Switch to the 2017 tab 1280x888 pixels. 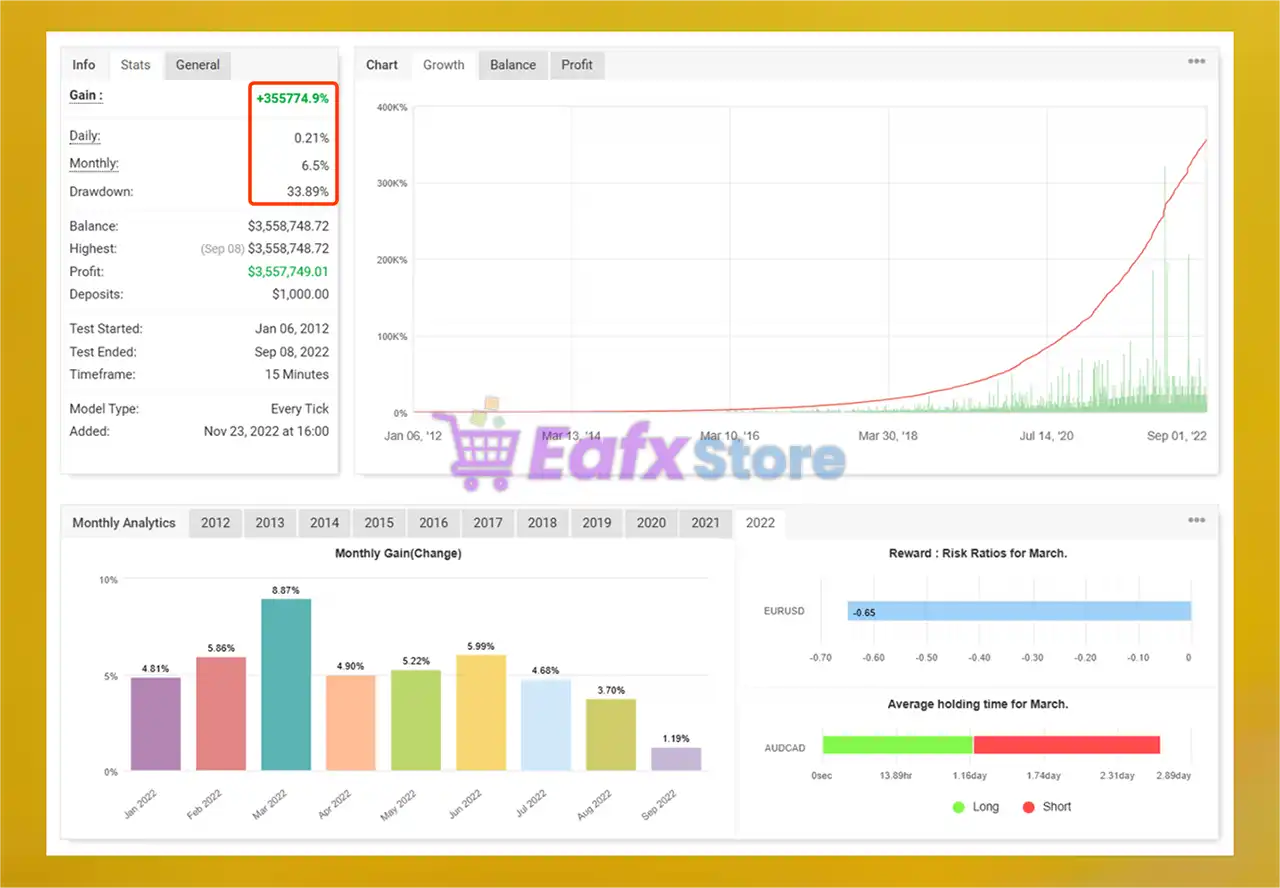488,523
